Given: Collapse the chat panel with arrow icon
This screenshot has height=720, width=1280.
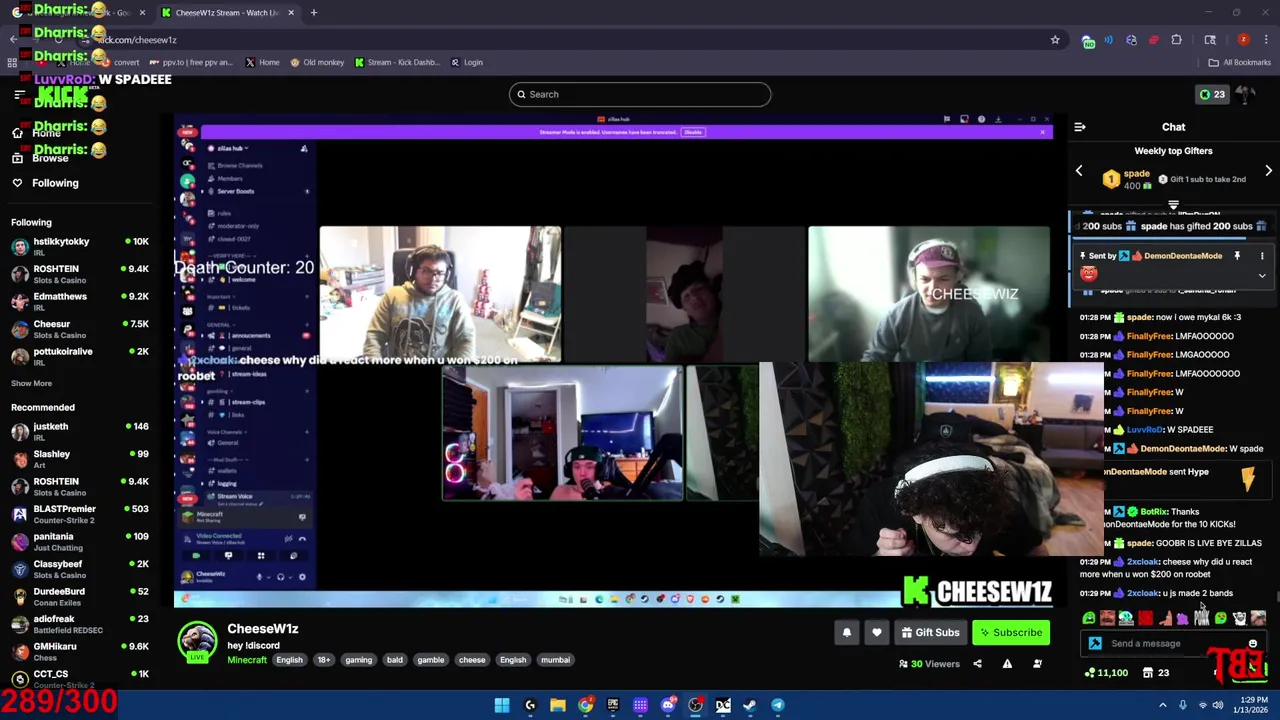Looking at the screenshot, I should 1080,127.
